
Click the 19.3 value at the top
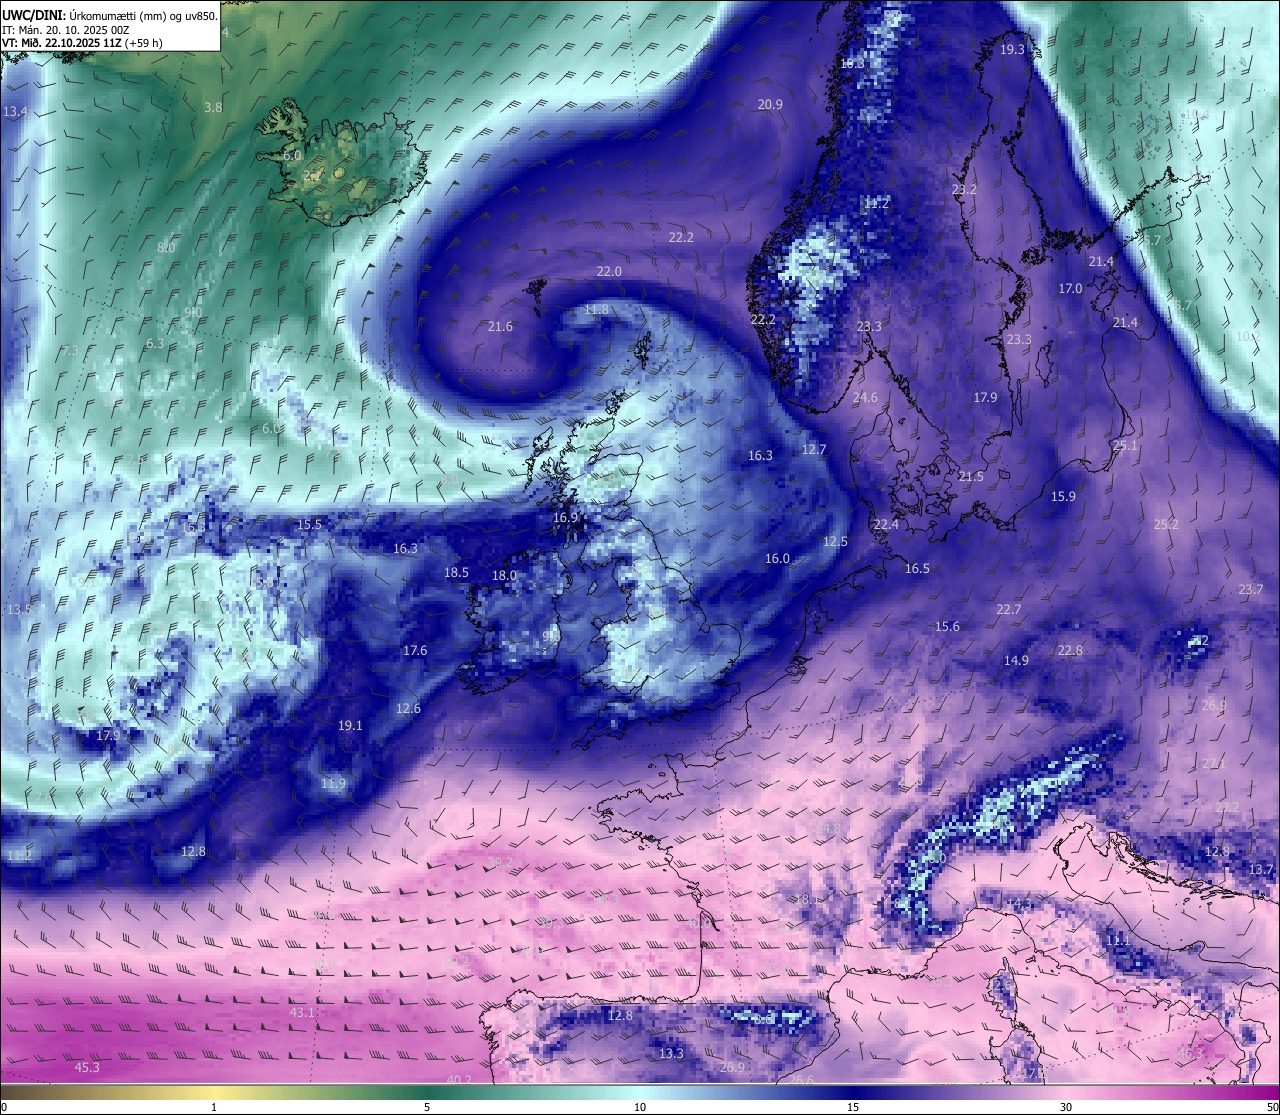[1012, 49]
